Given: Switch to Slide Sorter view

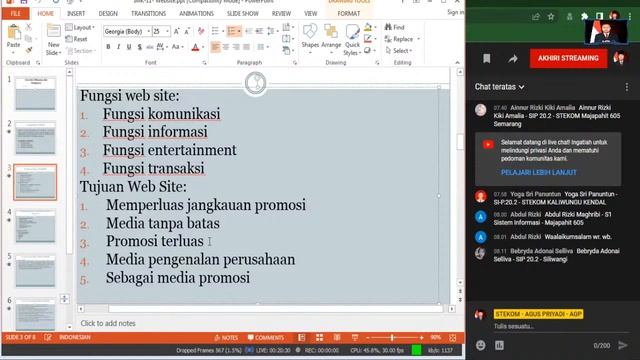Looking at the screenshot, I should click(319, 338).
